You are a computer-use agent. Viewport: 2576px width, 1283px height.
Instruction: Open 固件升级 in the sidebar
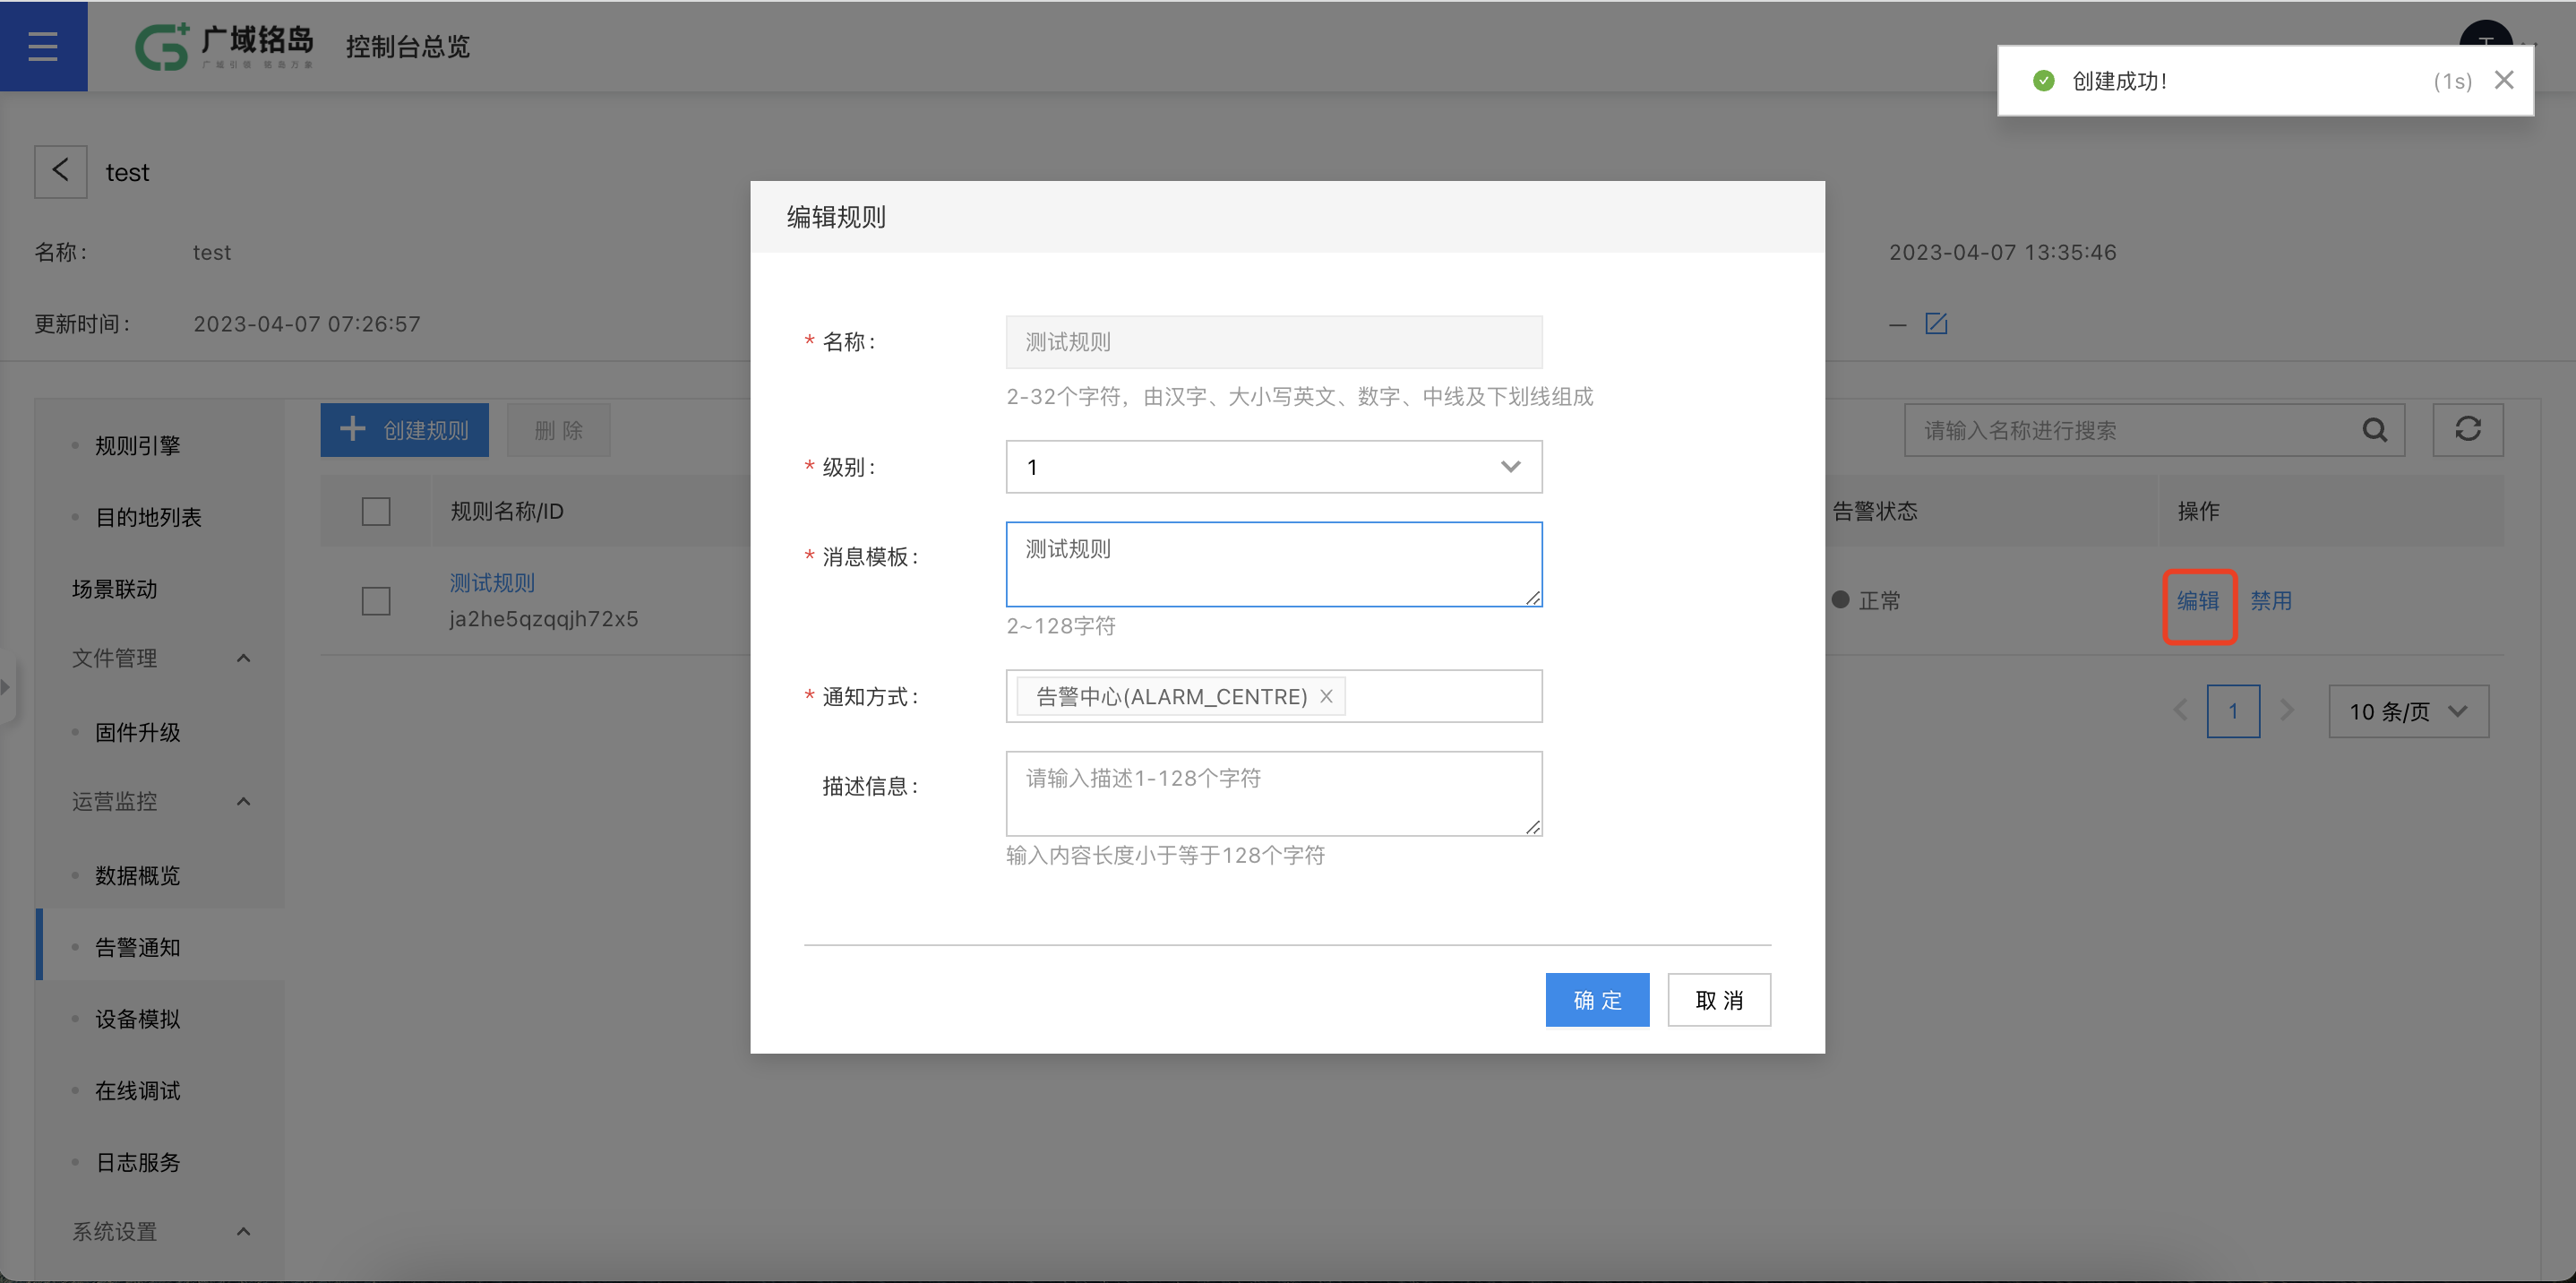point(137,732)
